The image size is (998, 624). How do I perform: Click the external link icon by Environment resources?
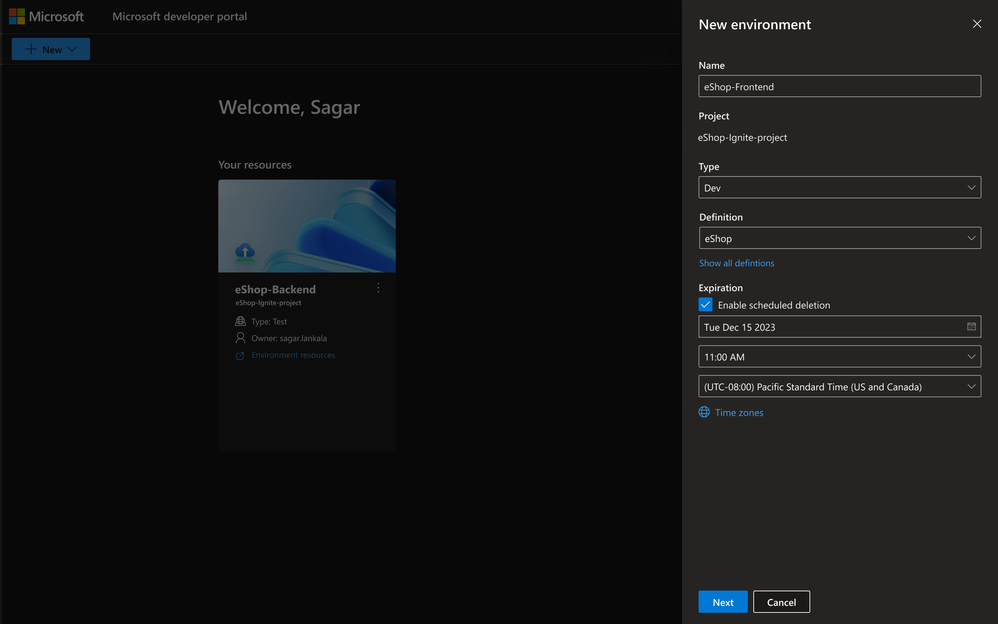coord(240,355)
